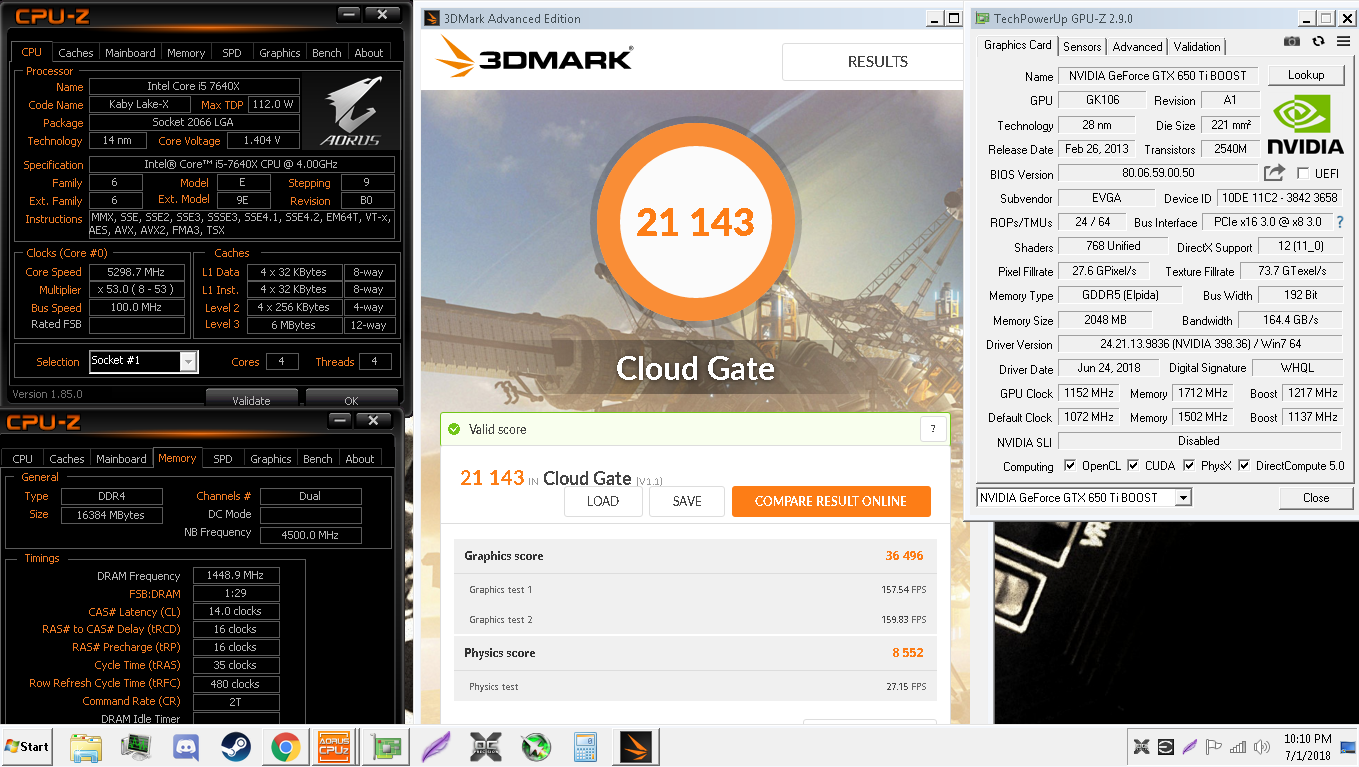Open the RESULTS tab in 3DMark
The image size is (1359, 767).
[877, 62]
